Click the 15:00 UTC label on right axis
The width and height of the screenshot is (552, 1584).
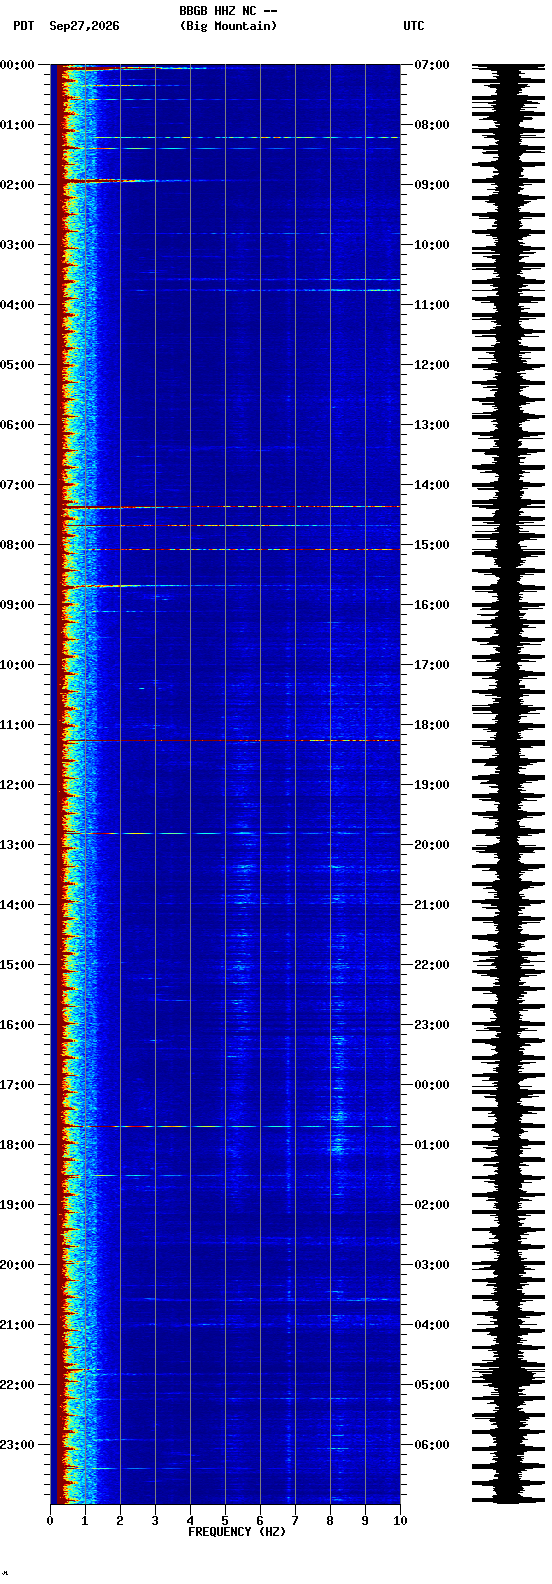pyautogui.click(x=431, y=545)
